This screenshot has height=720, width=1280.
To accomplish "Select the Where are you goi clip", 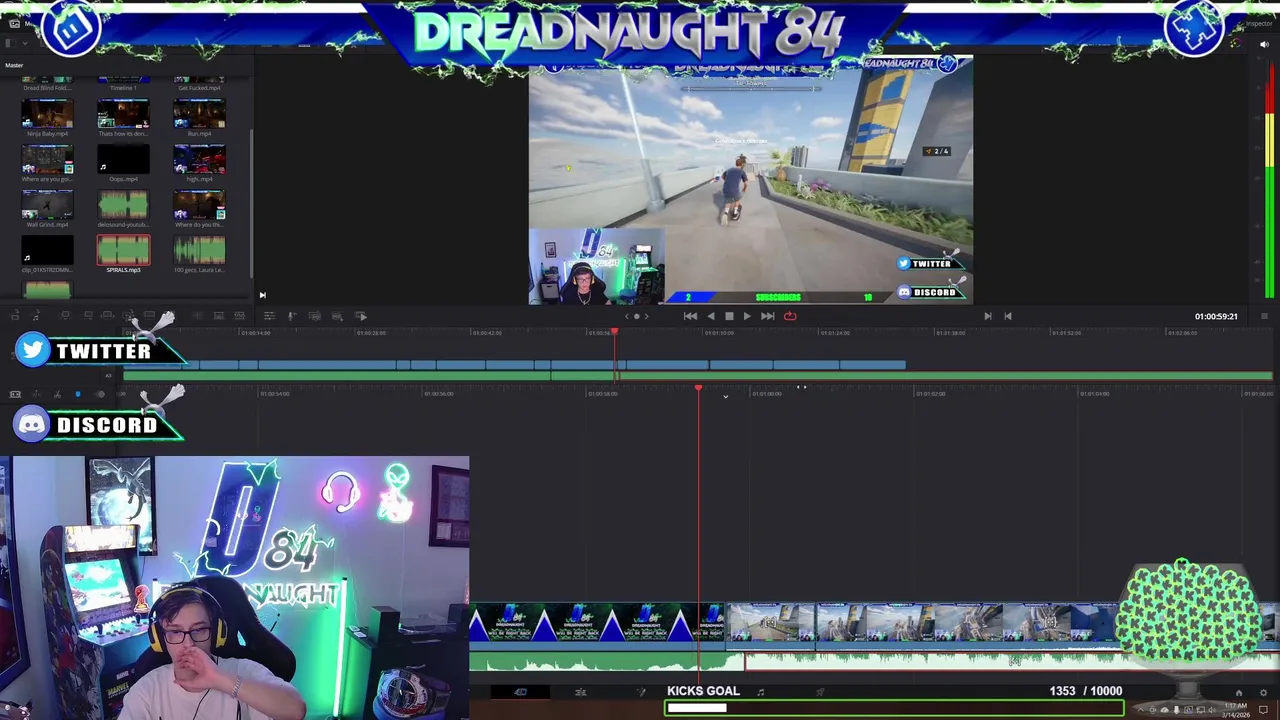I will point(47,159).
